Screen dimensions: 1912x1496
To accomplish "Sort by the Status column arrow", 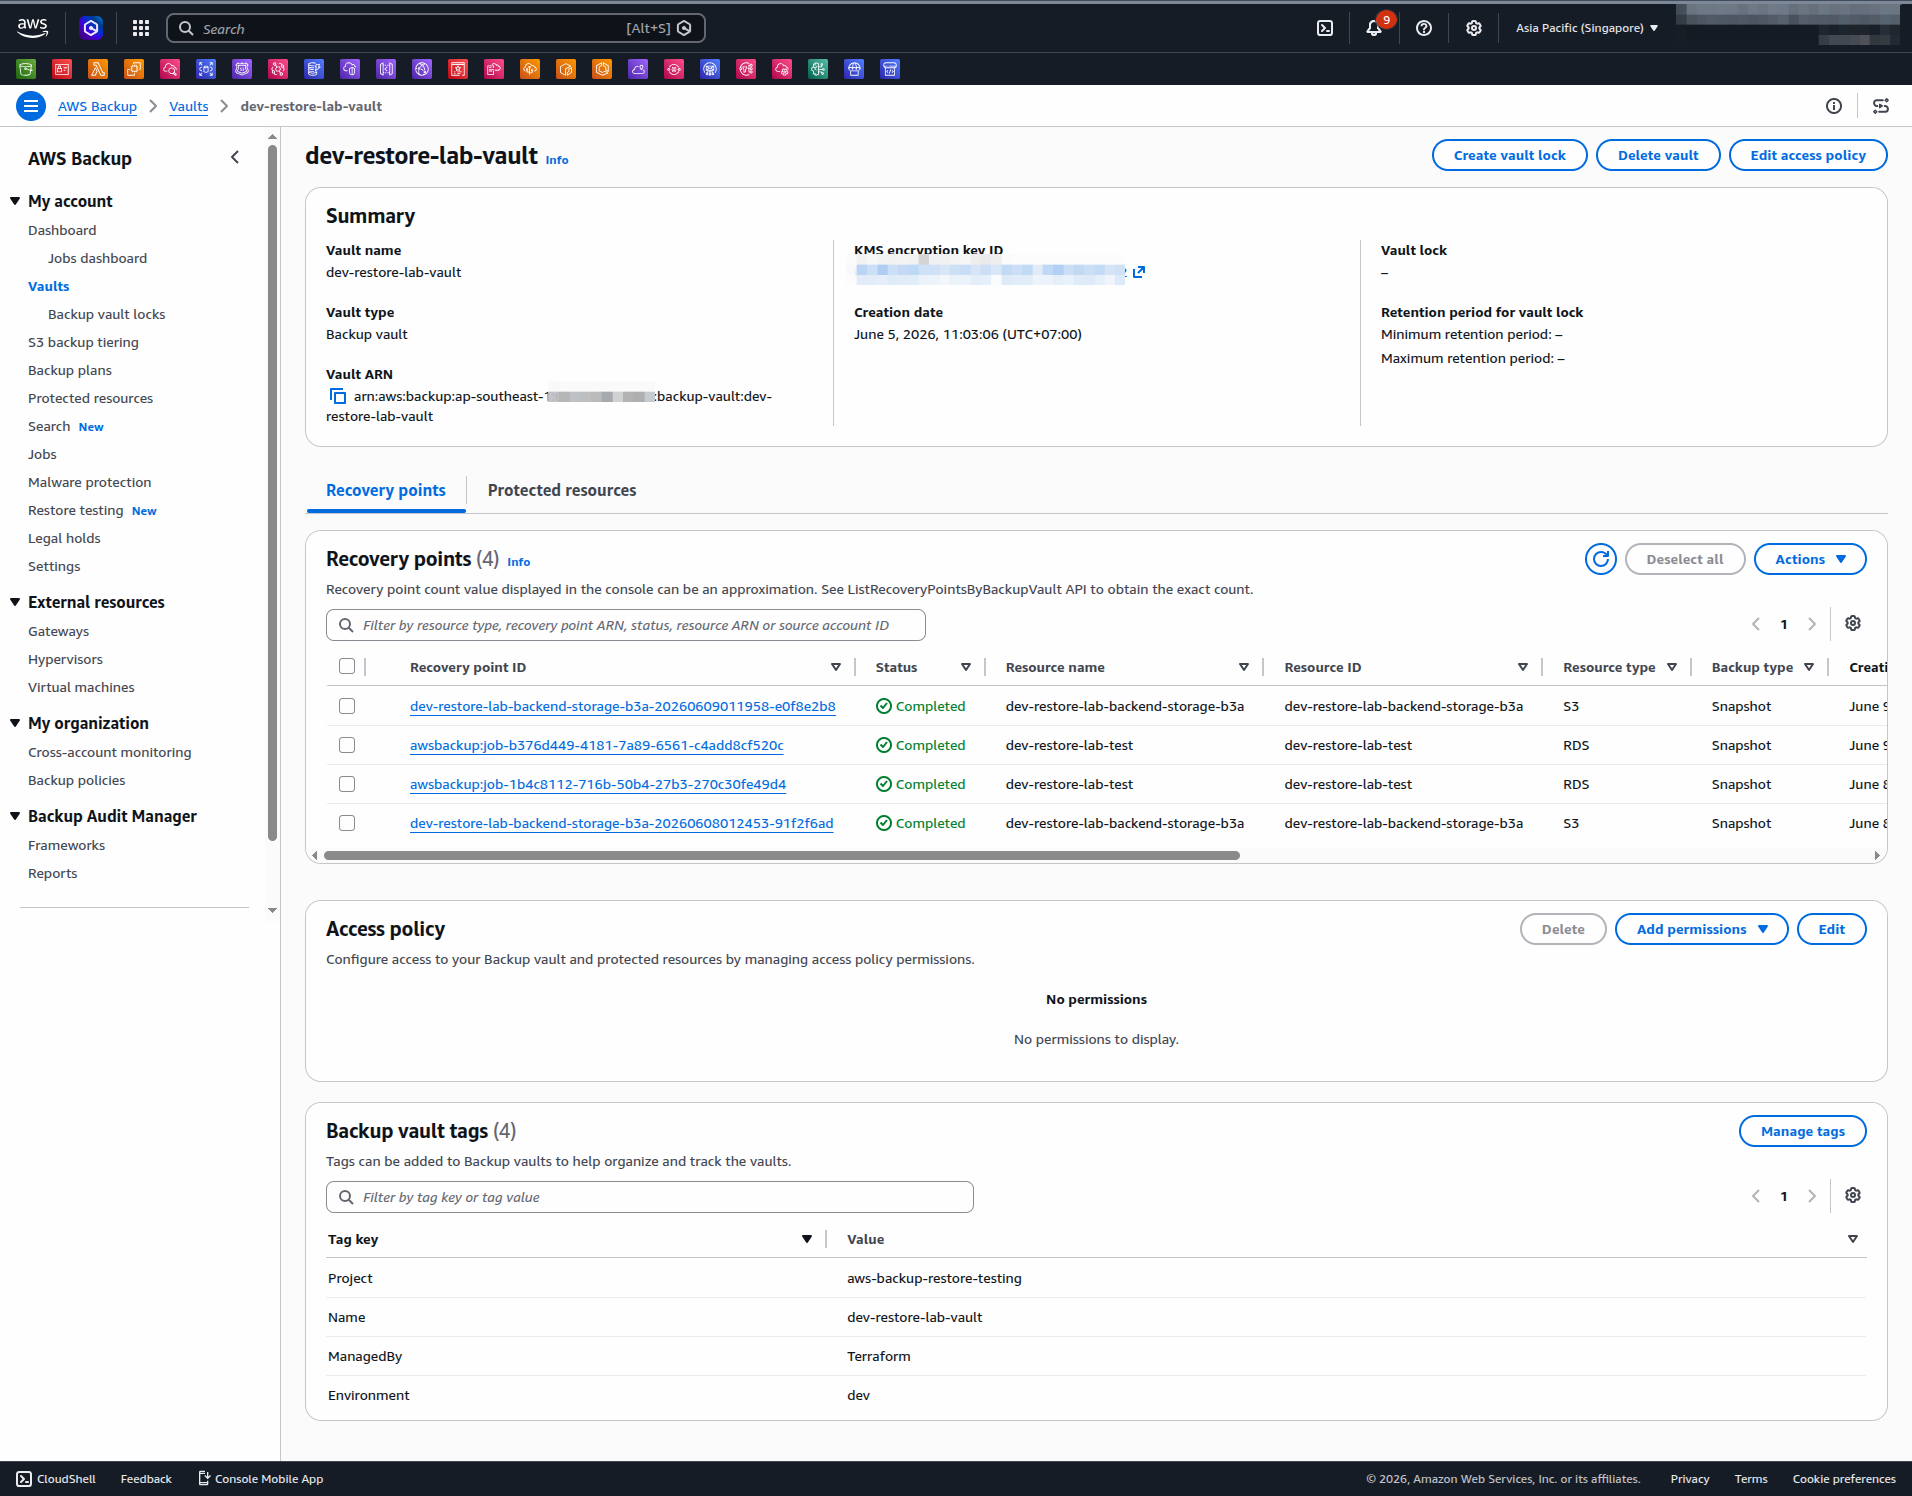I will [965, 667].
